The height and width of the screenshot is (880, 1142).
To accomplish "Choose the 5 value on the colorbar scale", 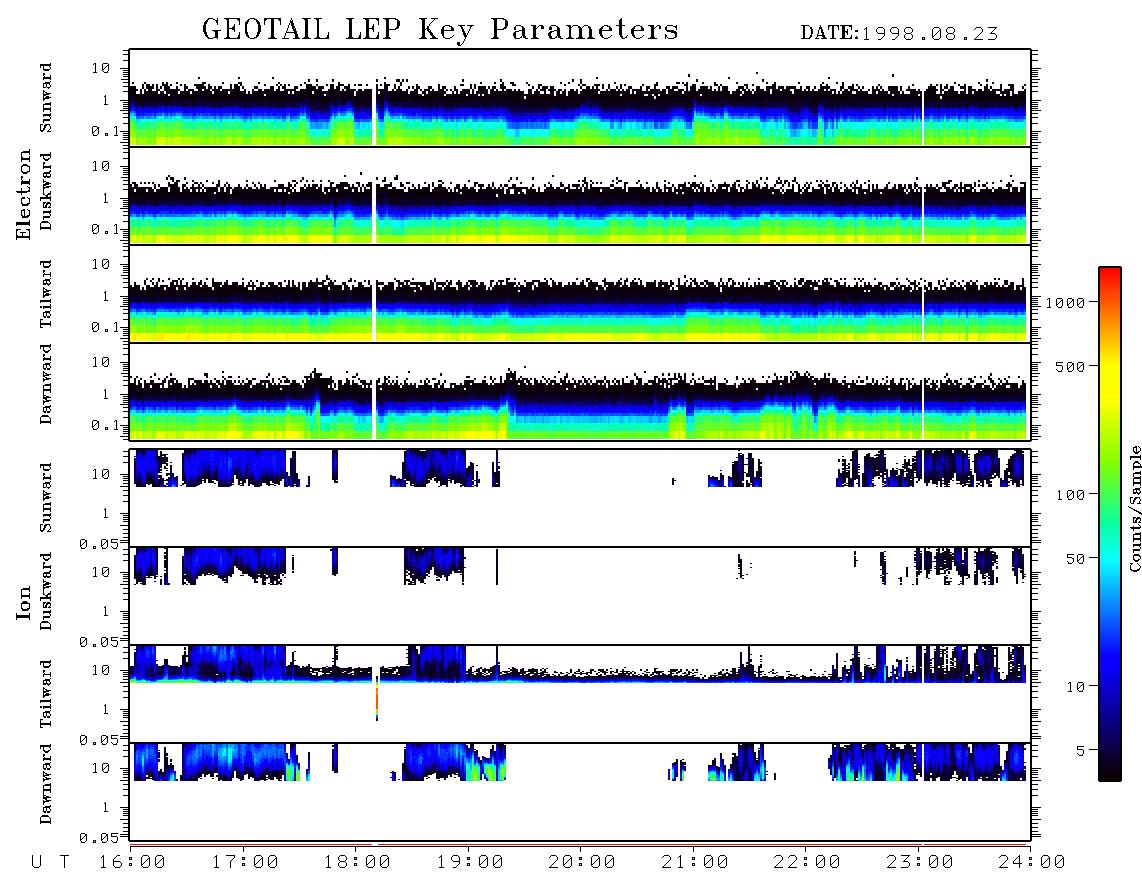I will (x=1081, y=750).
